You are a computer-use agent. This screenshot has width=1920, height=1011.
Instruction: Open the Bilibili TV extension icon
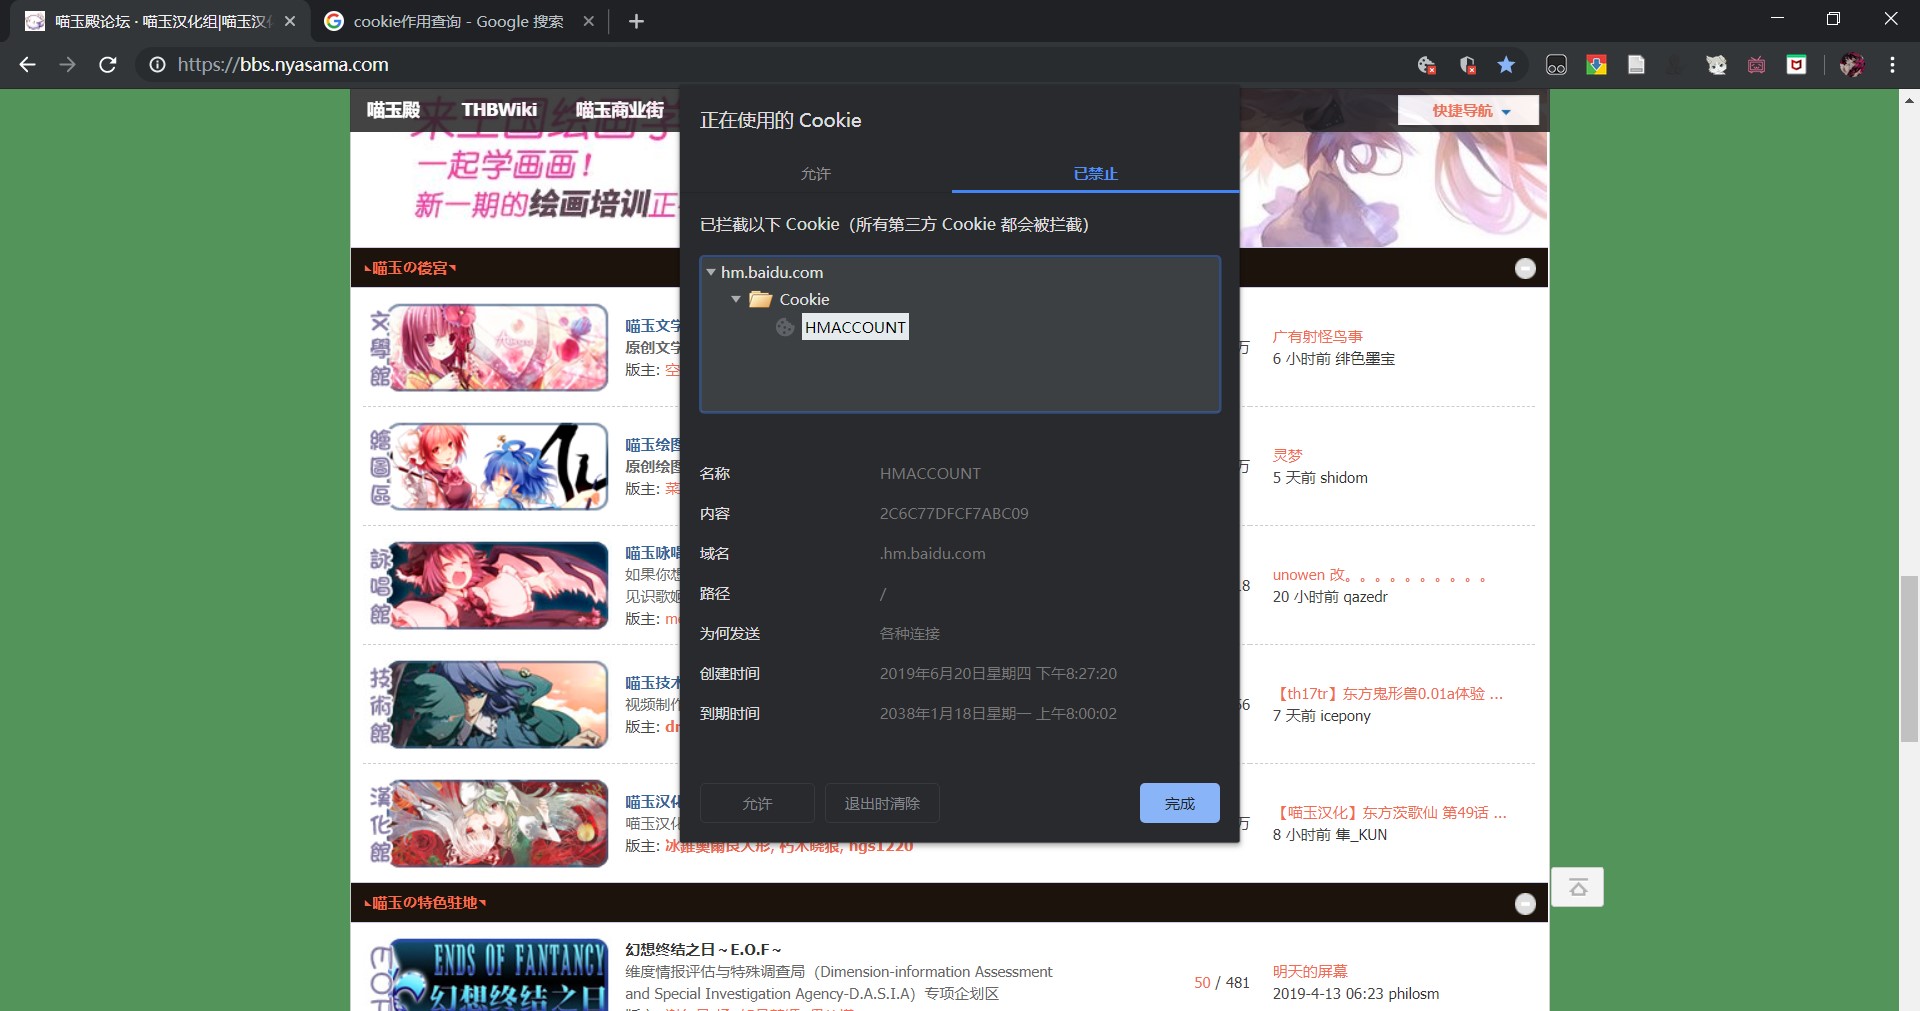(1757, 65)
